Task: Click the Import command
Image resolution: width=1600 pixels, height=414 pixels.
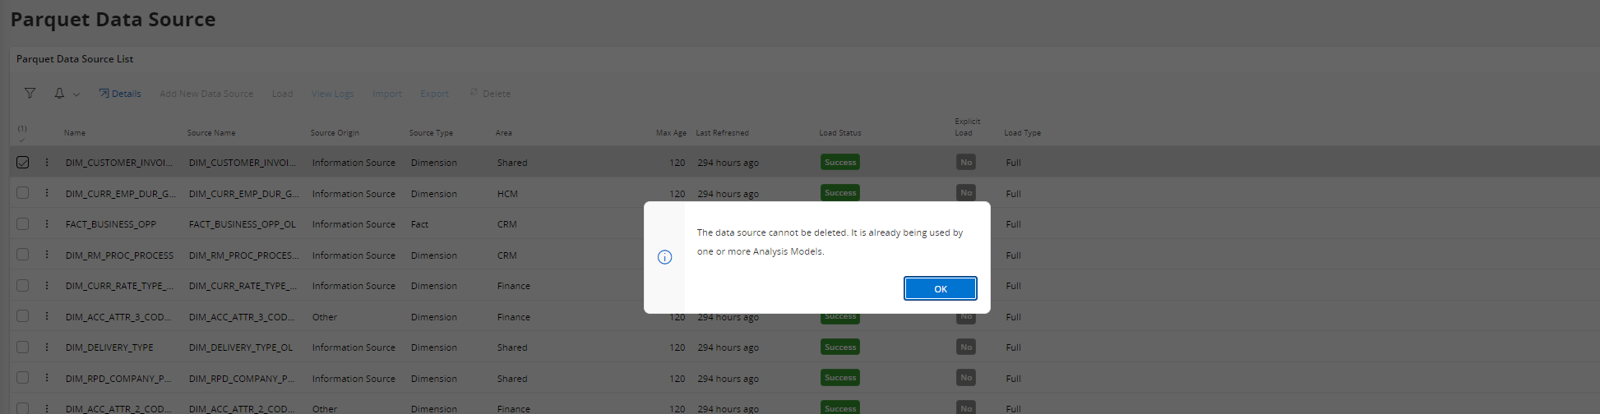Action: [387, 94]
